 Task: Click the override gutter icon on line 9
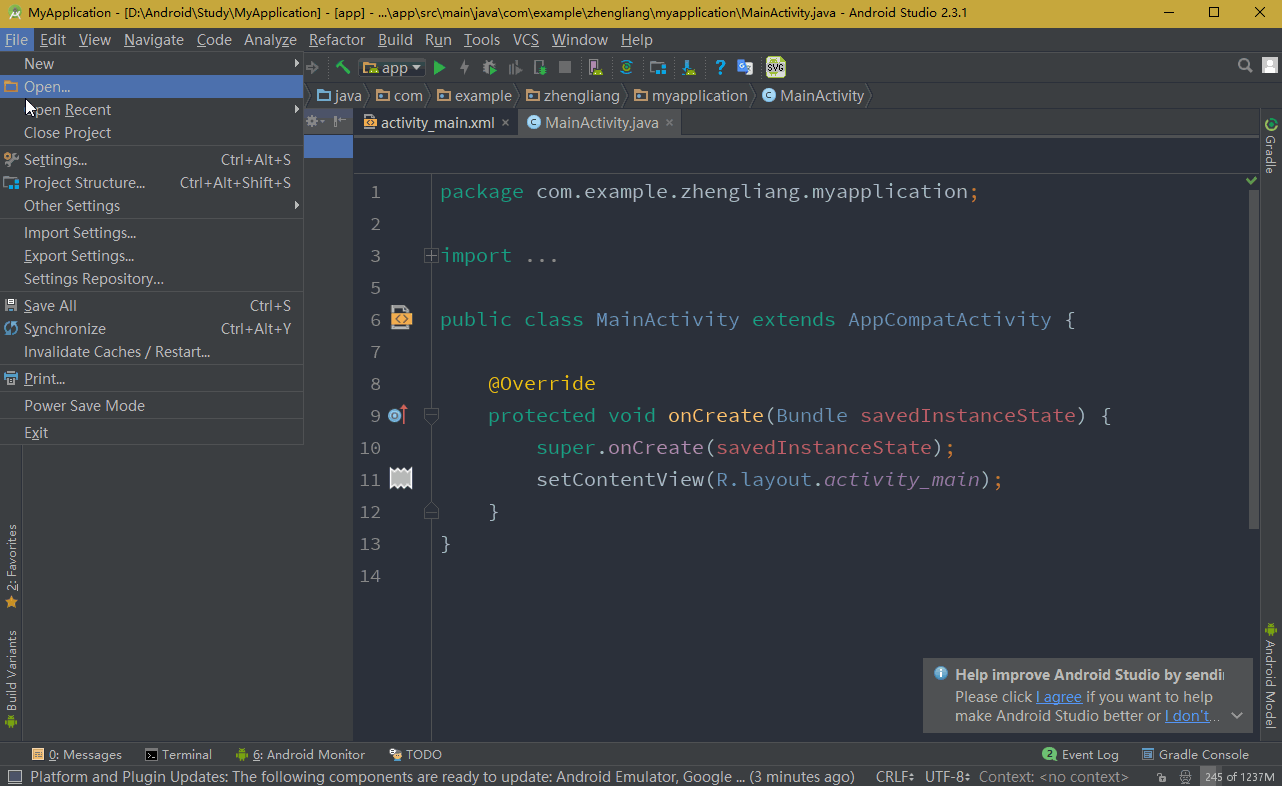coord(398,415)
